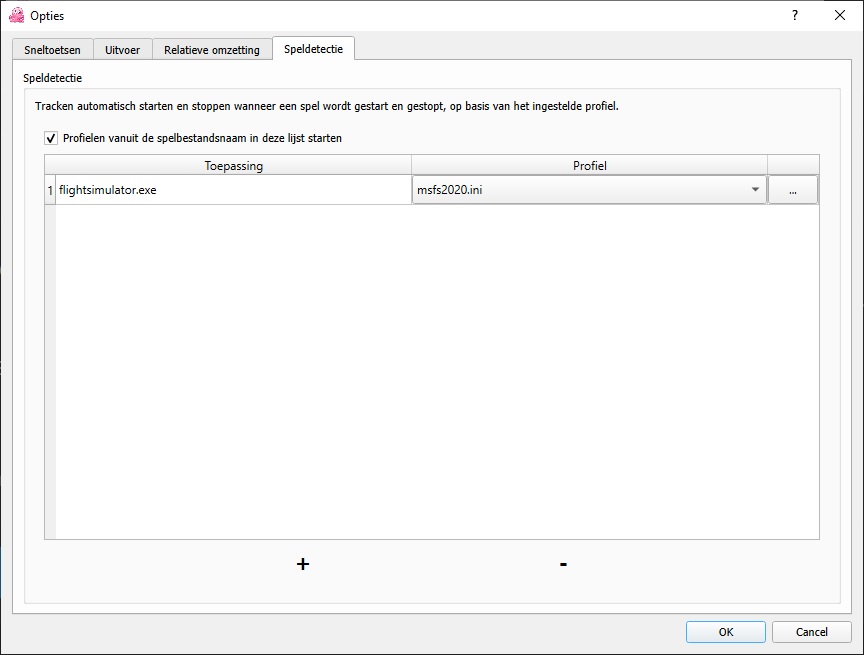This screenshot has height=655, width=864.
Task: Switch to the Uitvoer tab
Action: (x=122, y=50)
